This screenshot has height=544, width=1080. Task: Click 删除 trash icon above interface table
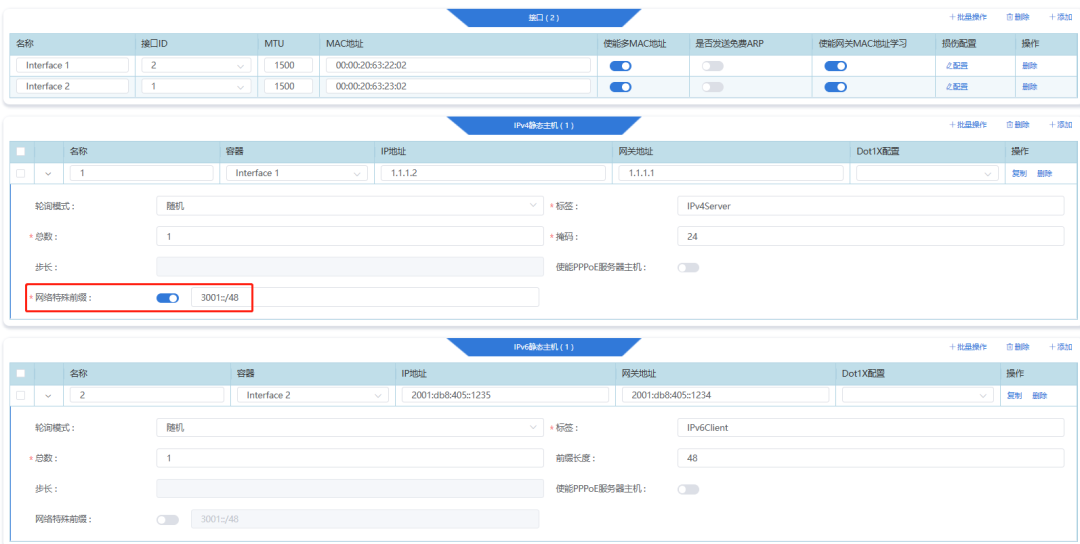[x=1010, y=17]
